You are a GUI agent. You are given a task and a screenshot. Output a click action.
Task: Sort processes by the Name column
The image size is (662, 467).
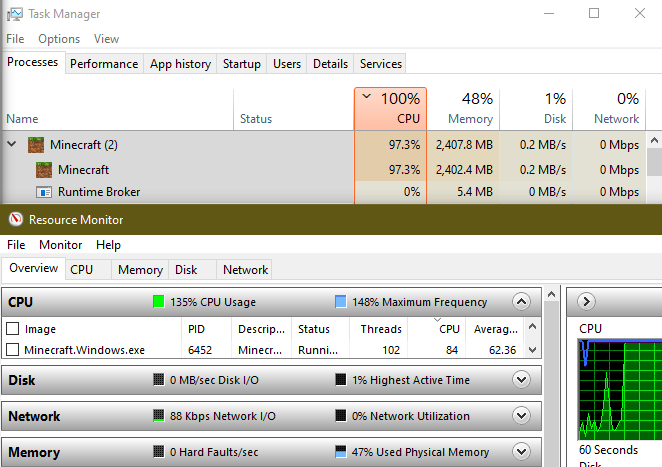tap(117, 109)
